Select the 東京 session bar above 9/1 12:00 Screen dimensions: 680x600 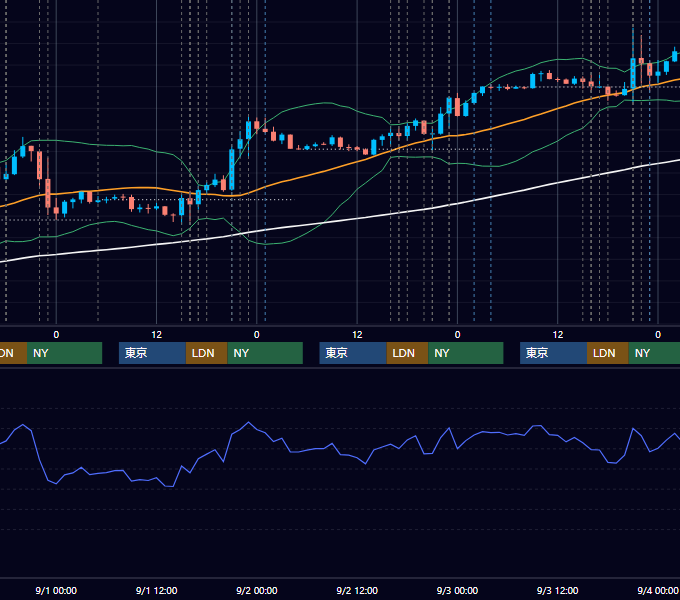point(152,353)
